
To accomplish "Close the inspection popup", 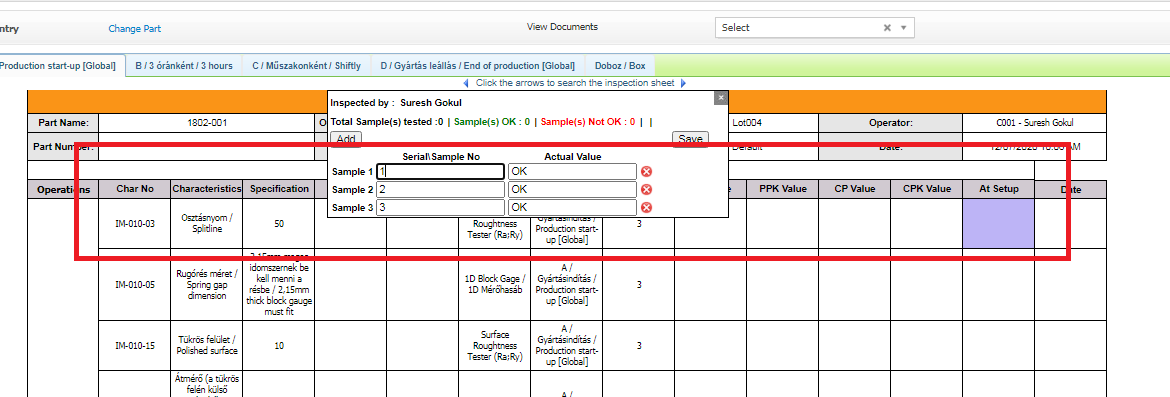I will [x=720, y=97].
